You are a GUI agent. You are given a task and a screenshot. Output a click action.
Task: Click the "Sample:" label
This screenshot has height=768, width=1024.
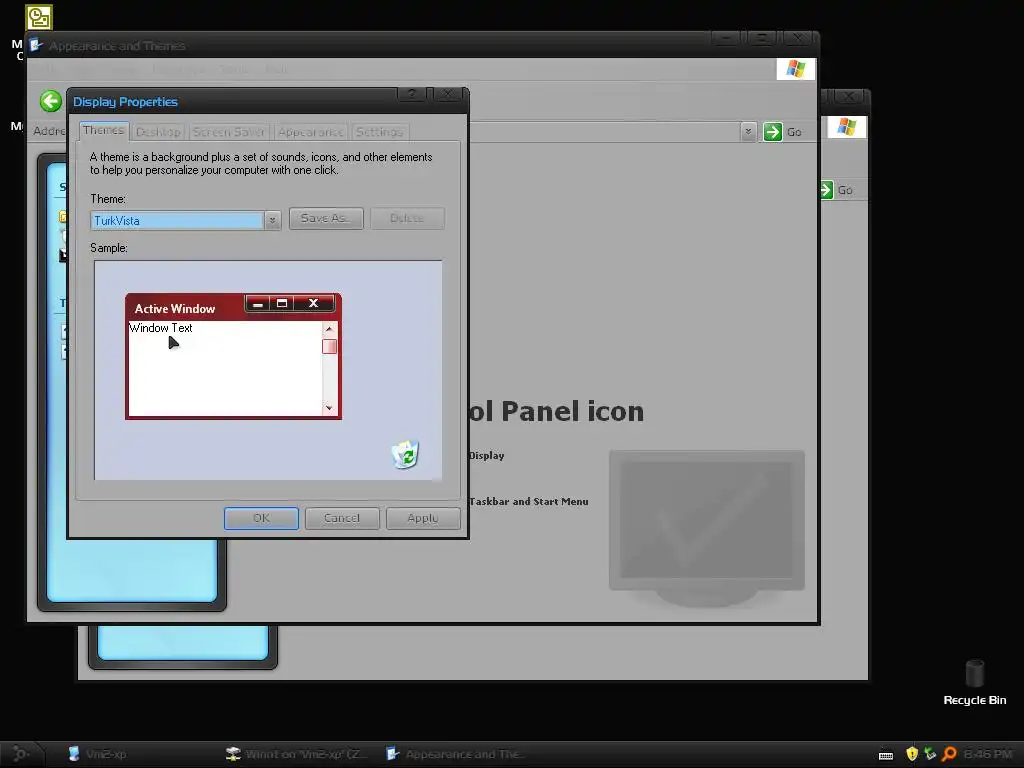click(109, 248)
